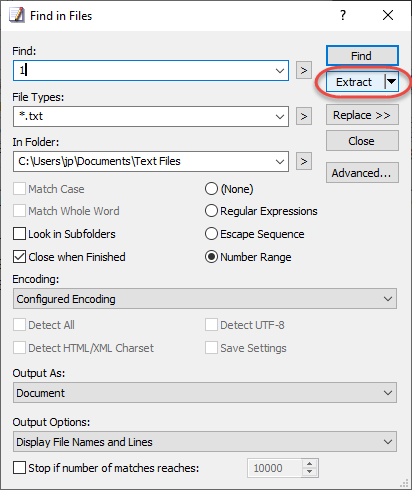Click the arrow button beside Find field
Image resolution: width=412 pixels, height=490 pixels.
coord(304,70)
